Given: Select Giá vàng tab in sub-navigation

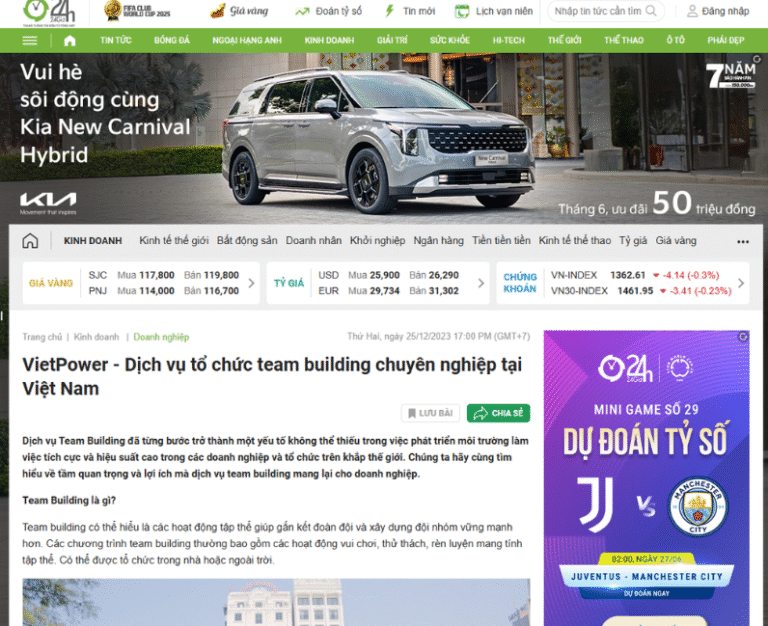Looking at the screenshot, I should 676,241.
